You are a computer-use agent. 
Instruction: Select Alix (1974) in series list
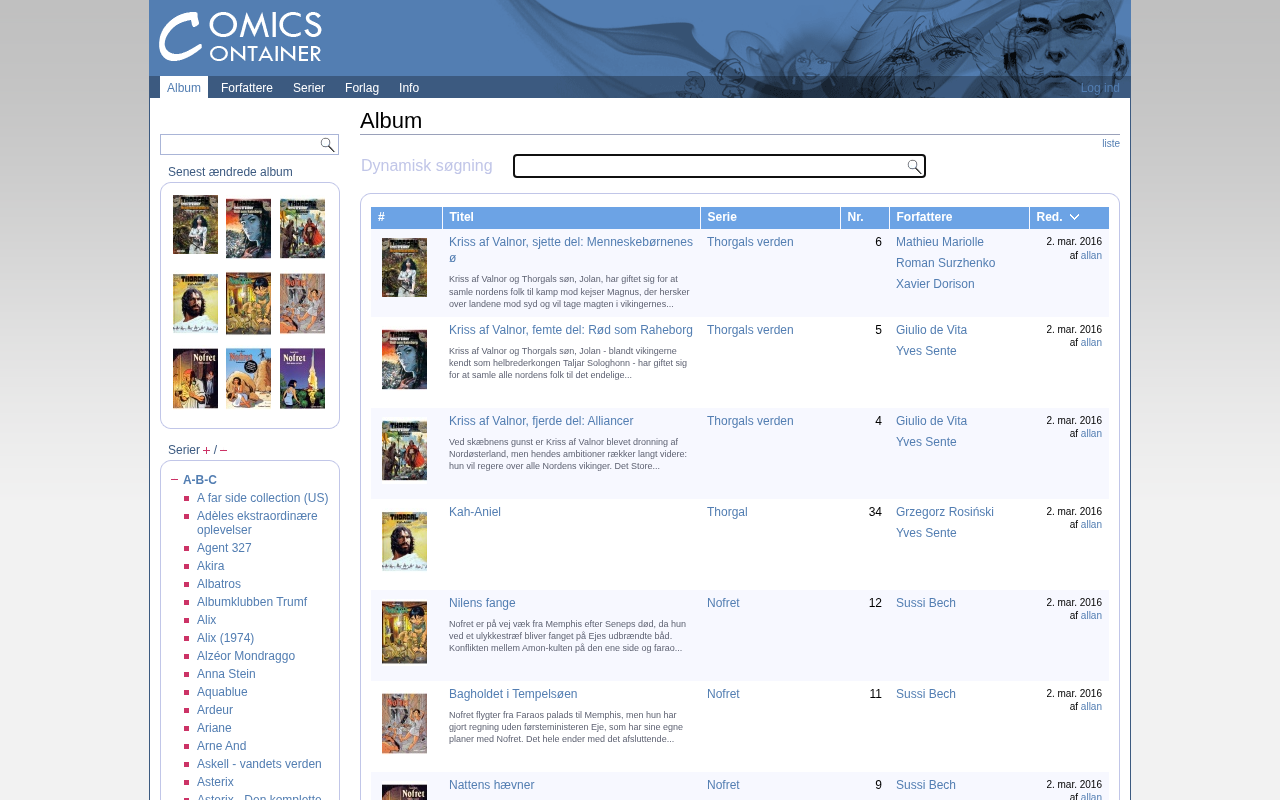tap(226, 638)
